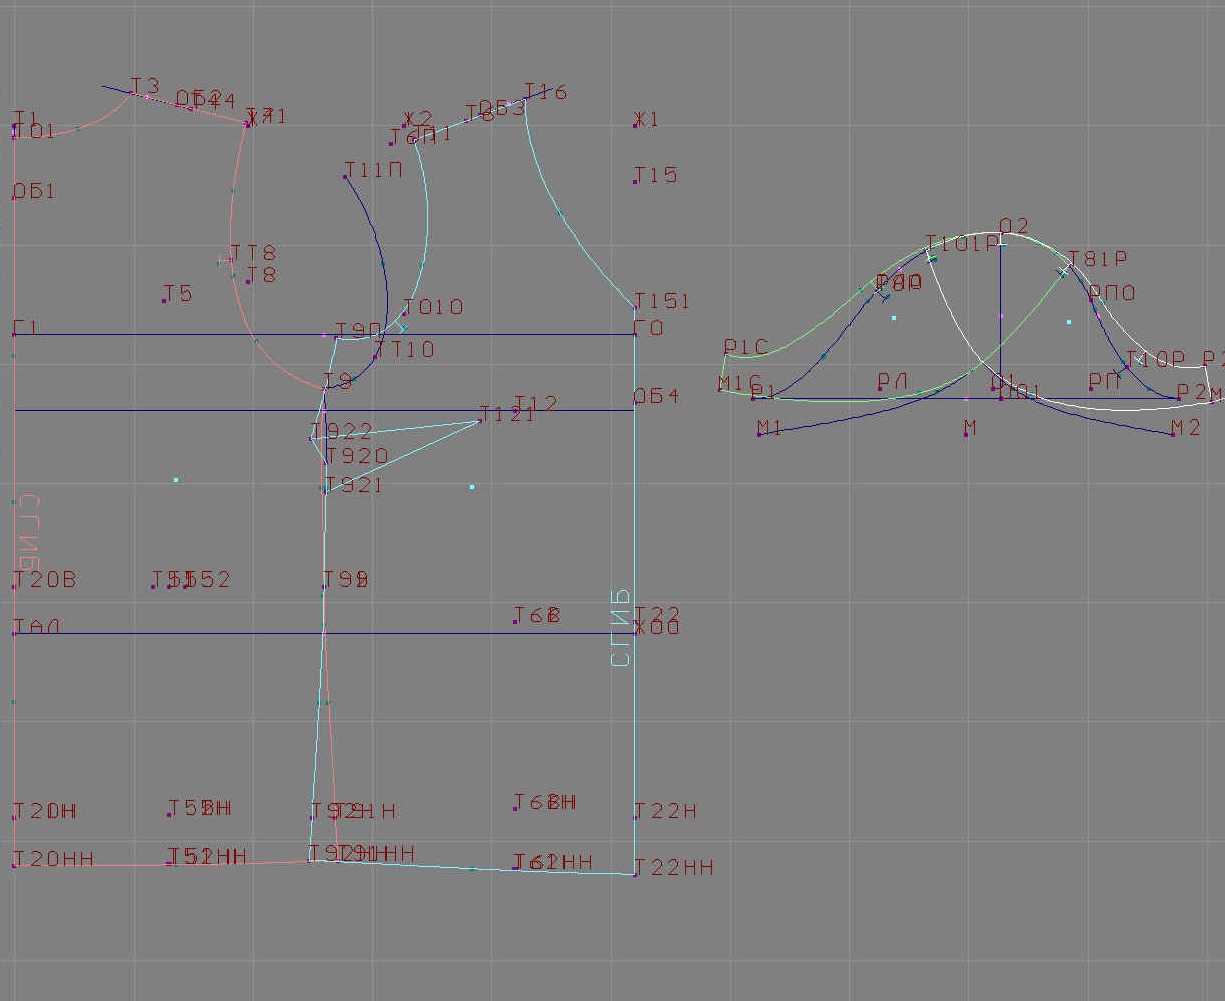Pick the T15 point marker
1225x1001 pixels.
click(x=635, y=181)
